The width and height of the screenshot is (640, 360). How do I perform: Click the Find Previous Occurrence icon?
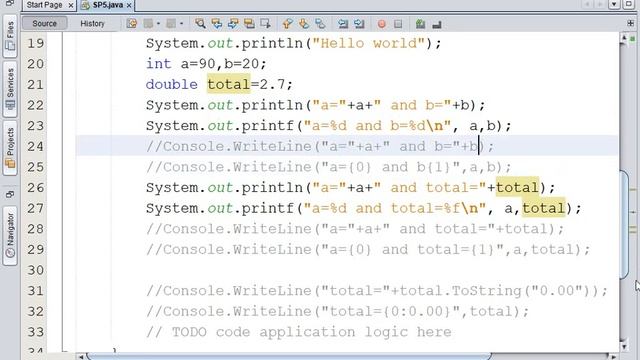coord(216,24)
